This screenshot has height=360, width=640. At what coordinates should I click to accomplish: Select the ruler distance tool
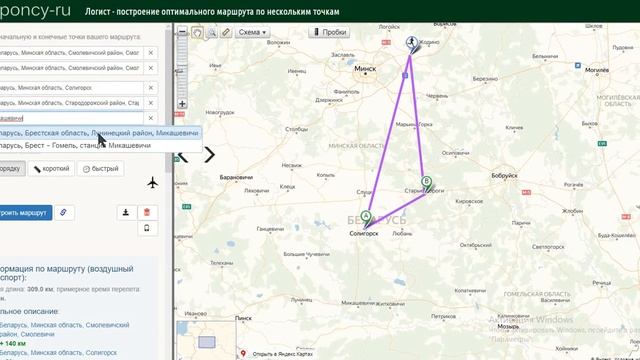point(226,32)
